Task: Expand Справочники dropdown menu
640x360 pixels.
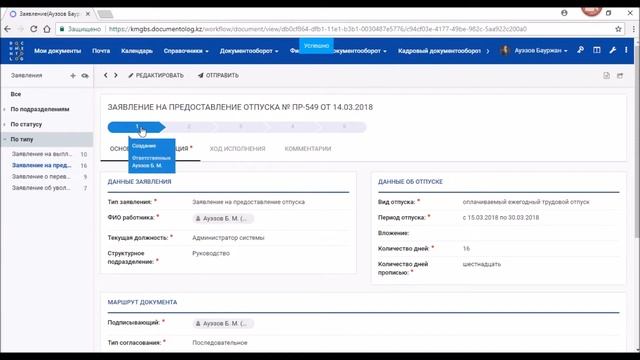Action: click(186, 51)
